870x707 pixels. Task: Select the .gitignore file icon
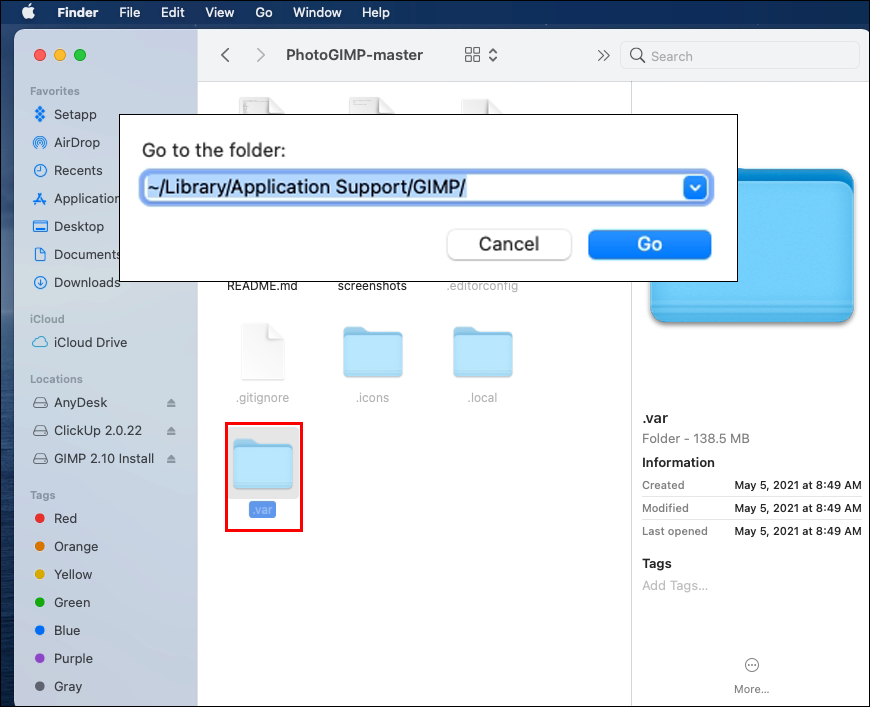tap(262, 352)
